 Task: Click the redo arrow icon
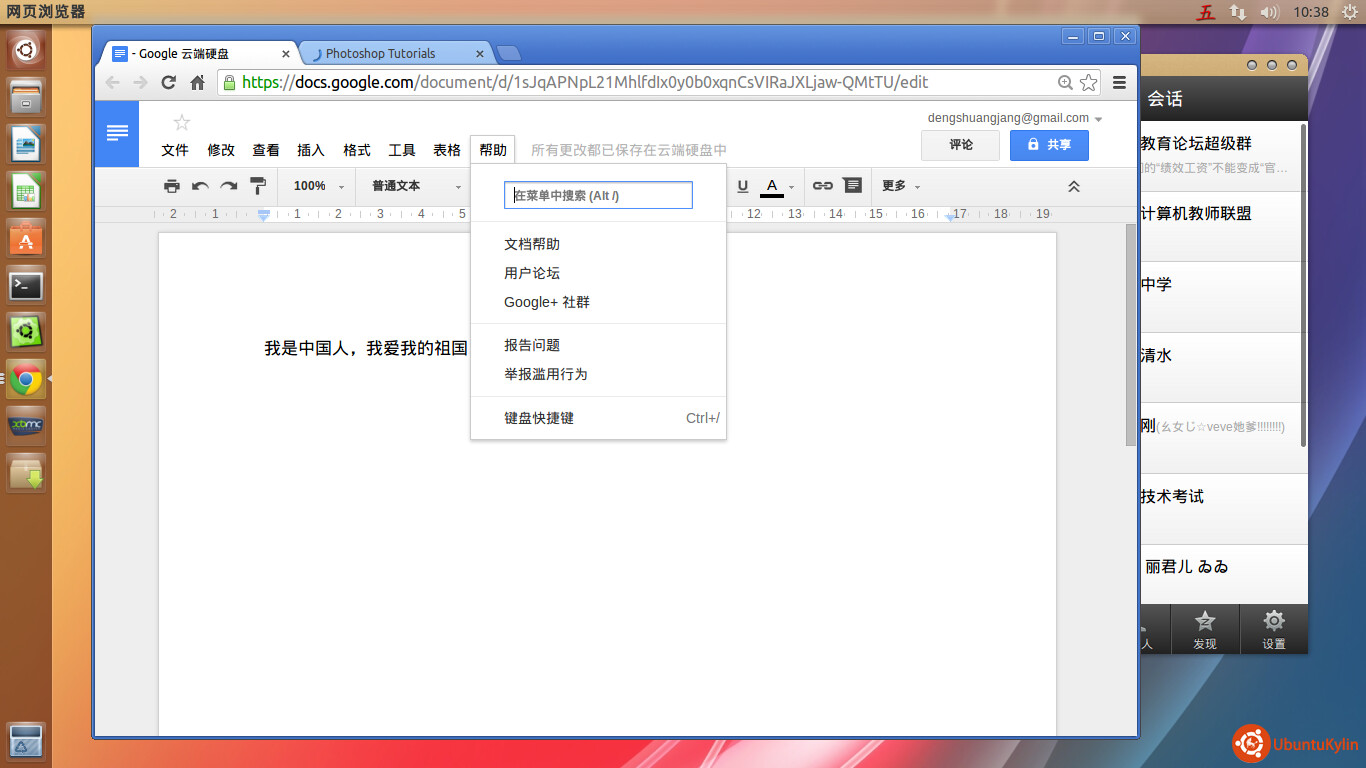coord(229,186)
